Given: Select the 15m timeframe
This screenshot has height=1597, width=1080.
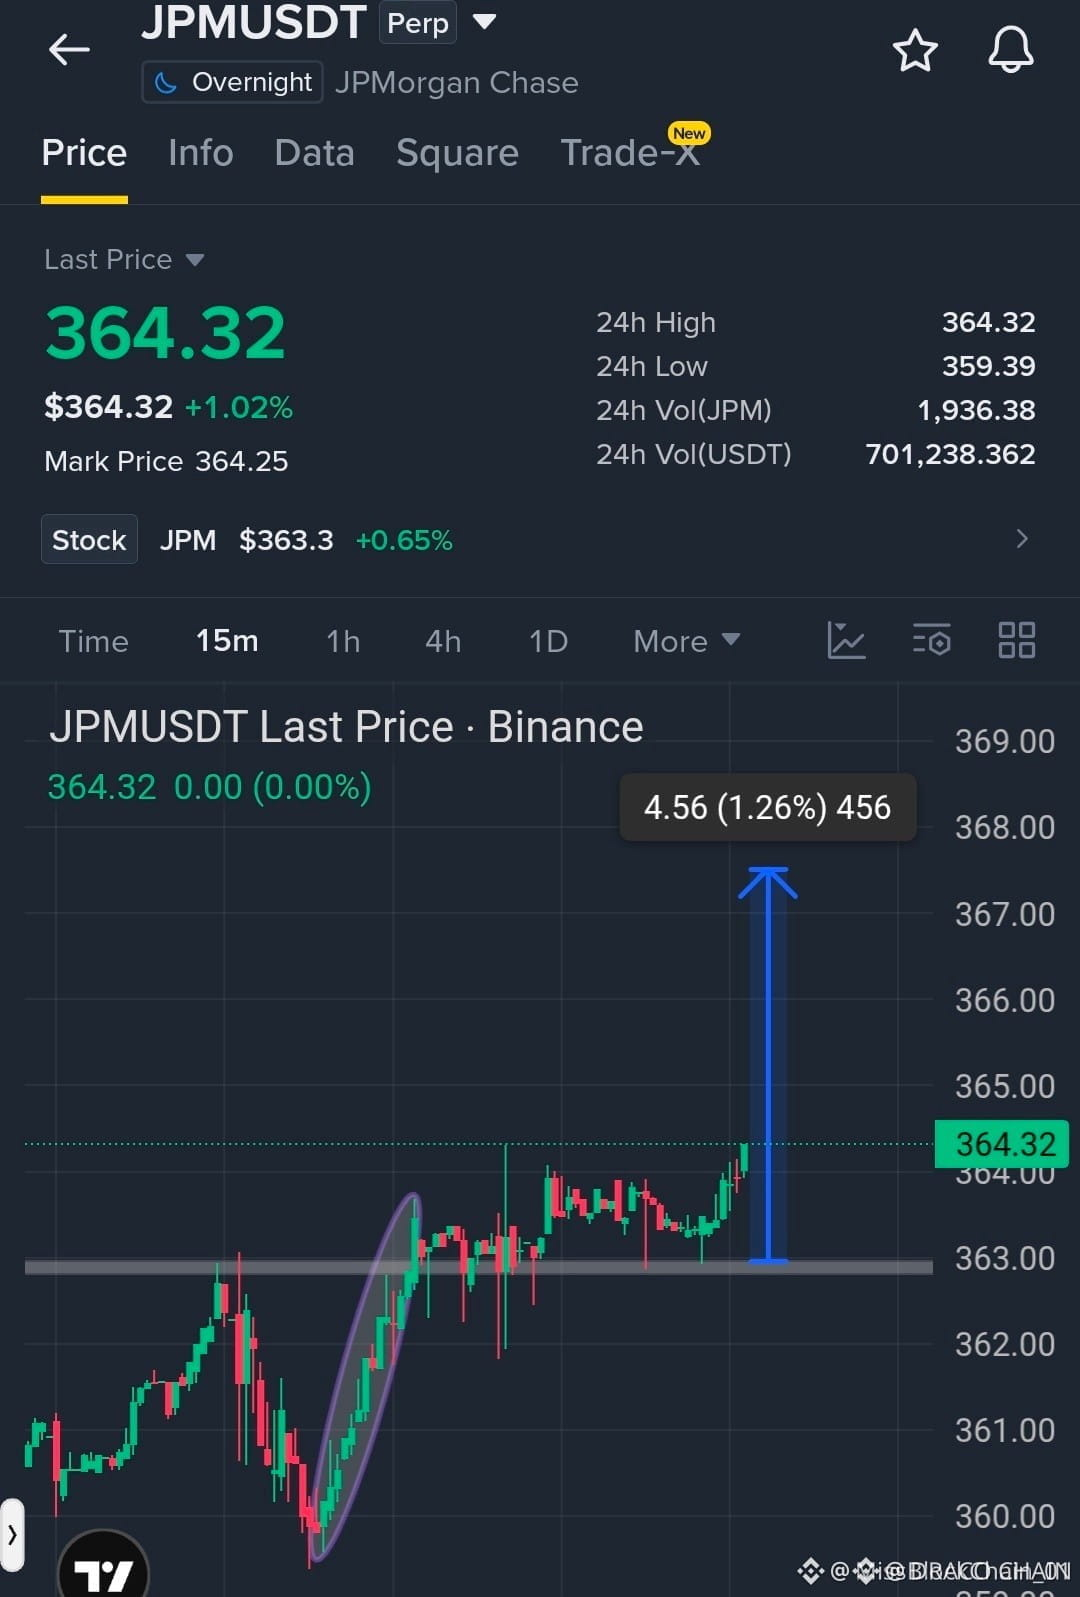Looking at the screenshot, I should tap(227, 641).
